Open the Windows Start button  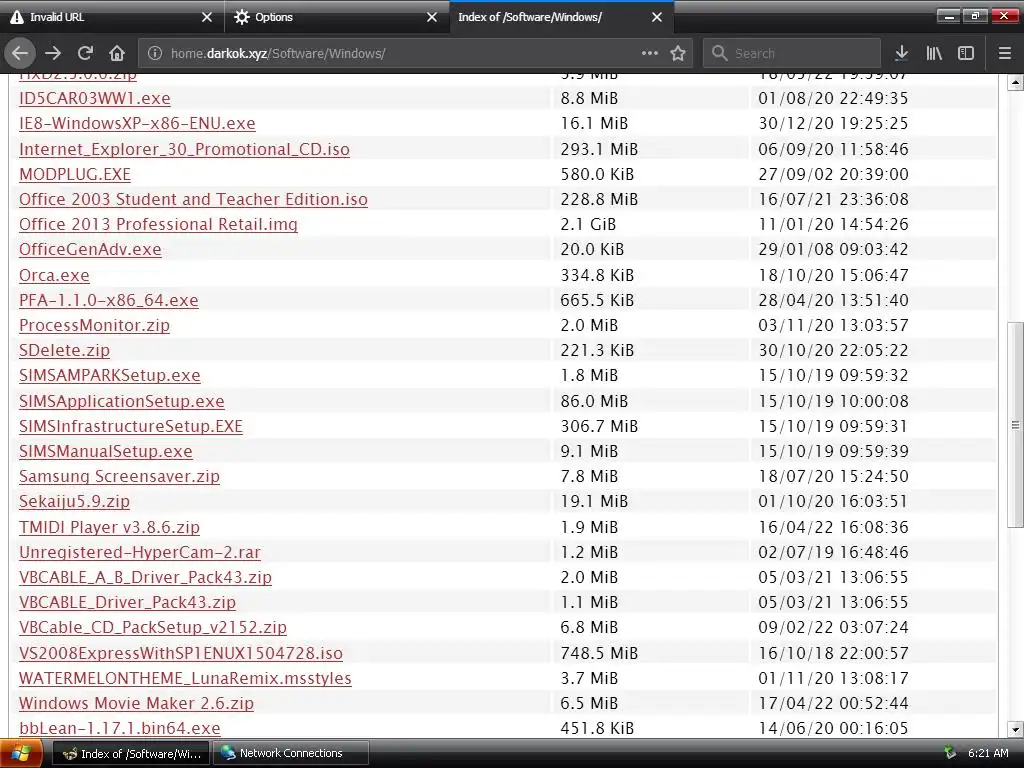[x=21, y=754]
